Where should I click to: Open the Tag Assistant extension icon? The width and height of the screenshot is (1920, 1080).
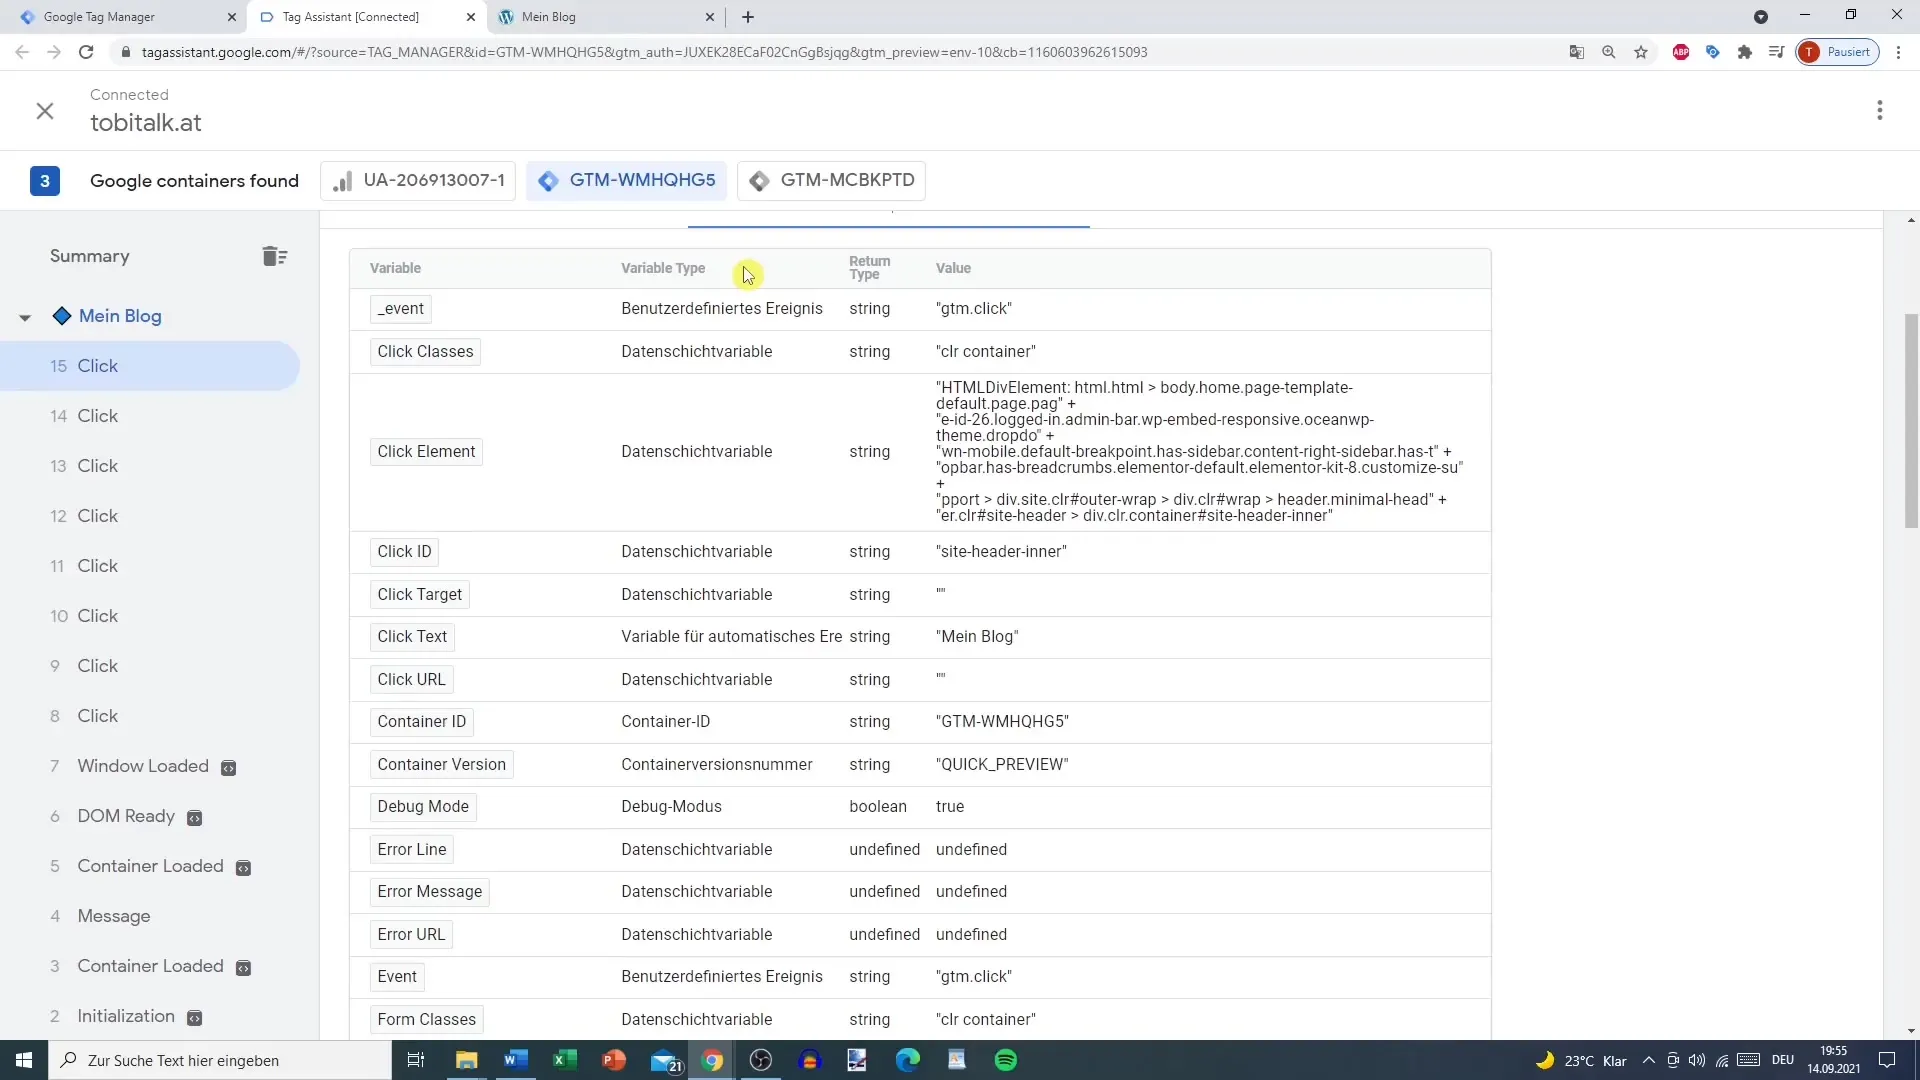(x=1713, y=52)
